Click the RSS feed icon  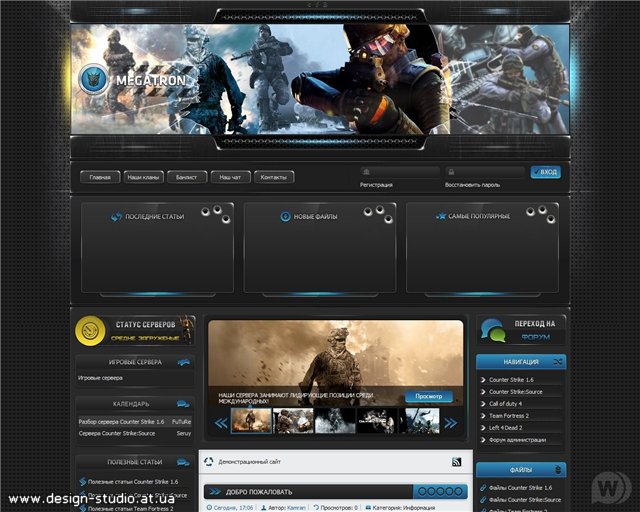pos(457,462)
